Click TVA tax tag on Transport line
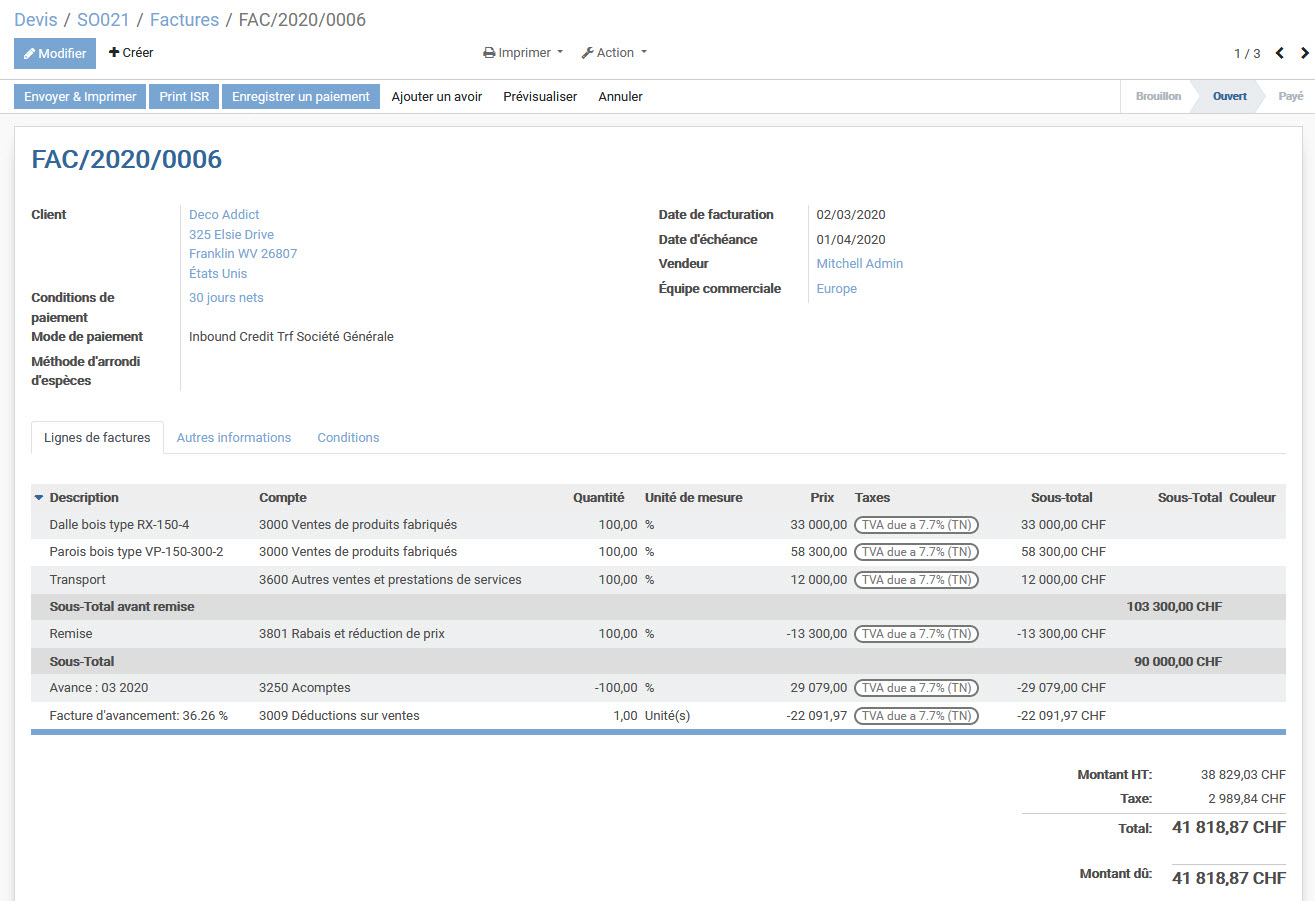Viewport: 1315px width, 901px height. coord(916,580)
